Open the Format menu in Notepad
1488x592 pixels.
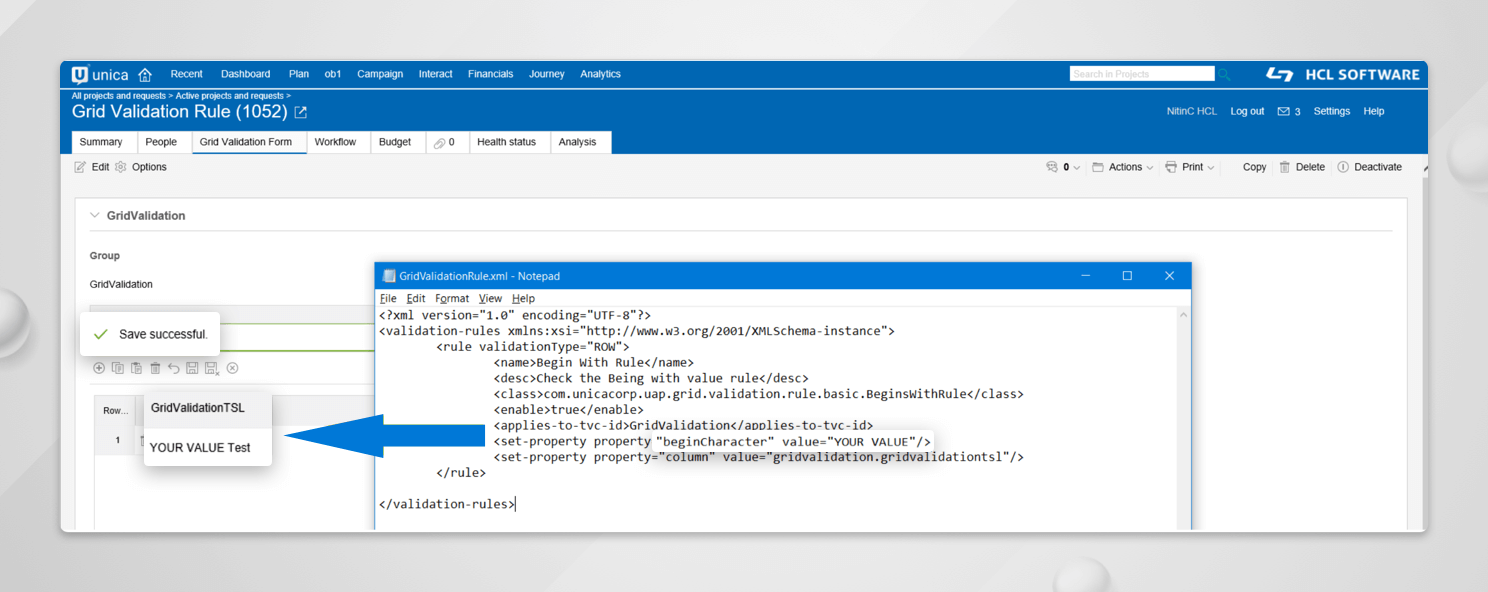pyautogui.click(x=452, y=298)
